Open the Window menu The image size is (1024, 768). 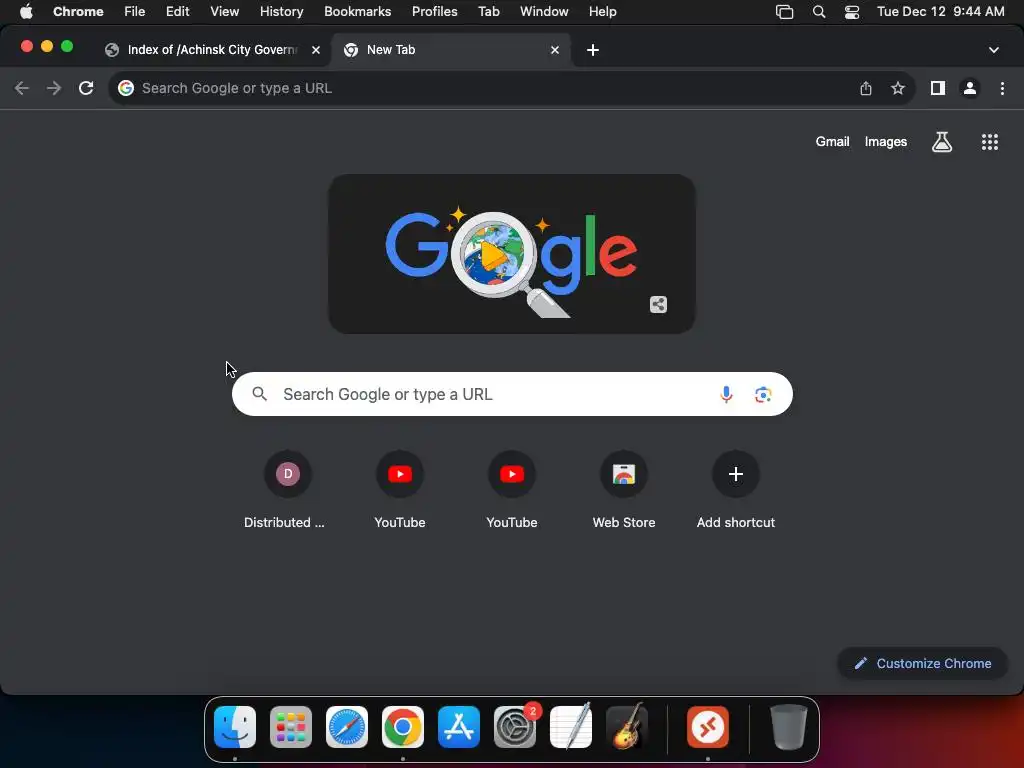coord(544,11)
